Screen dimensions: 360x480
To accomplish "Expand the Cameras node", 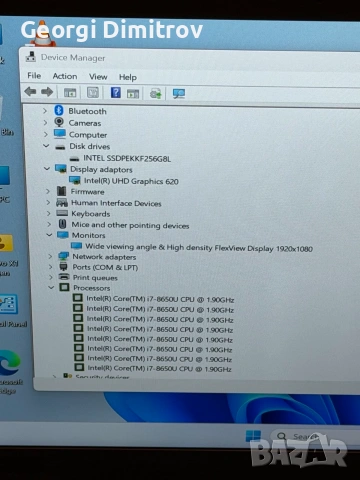I will [45, 123].
